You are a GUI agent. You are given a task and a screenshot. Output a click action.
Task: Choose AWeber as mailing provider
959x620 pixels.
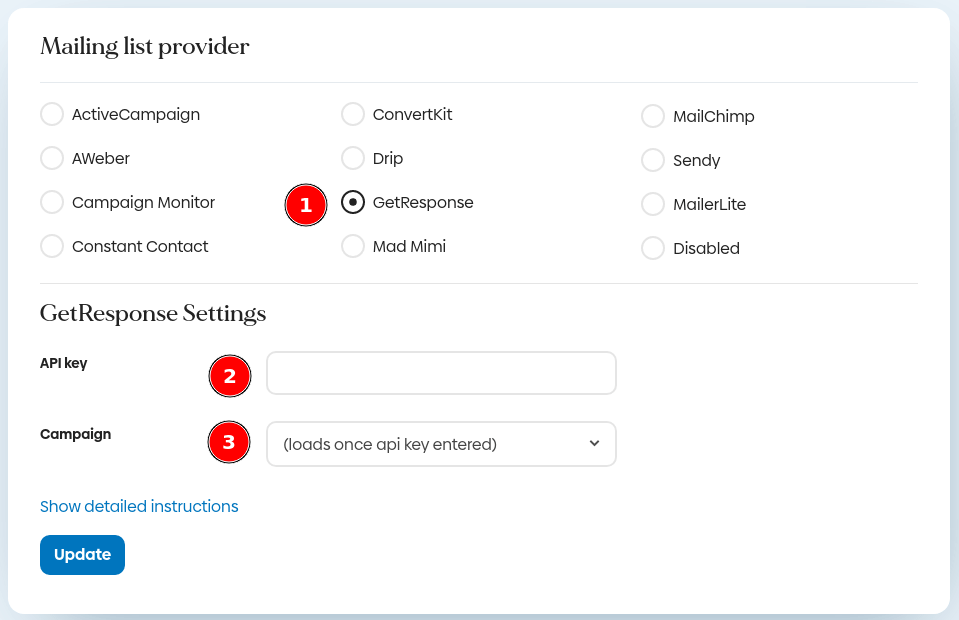click(x=52, y=158)
